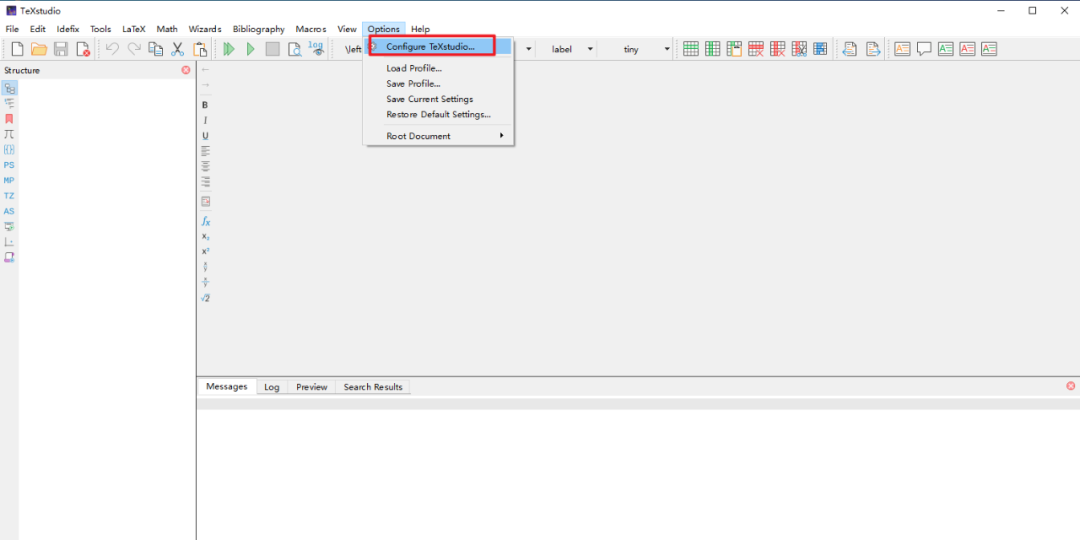Screen dimensions: 1080x540
Task: Close the Structure side panel
Action: (x=185, y=70)
